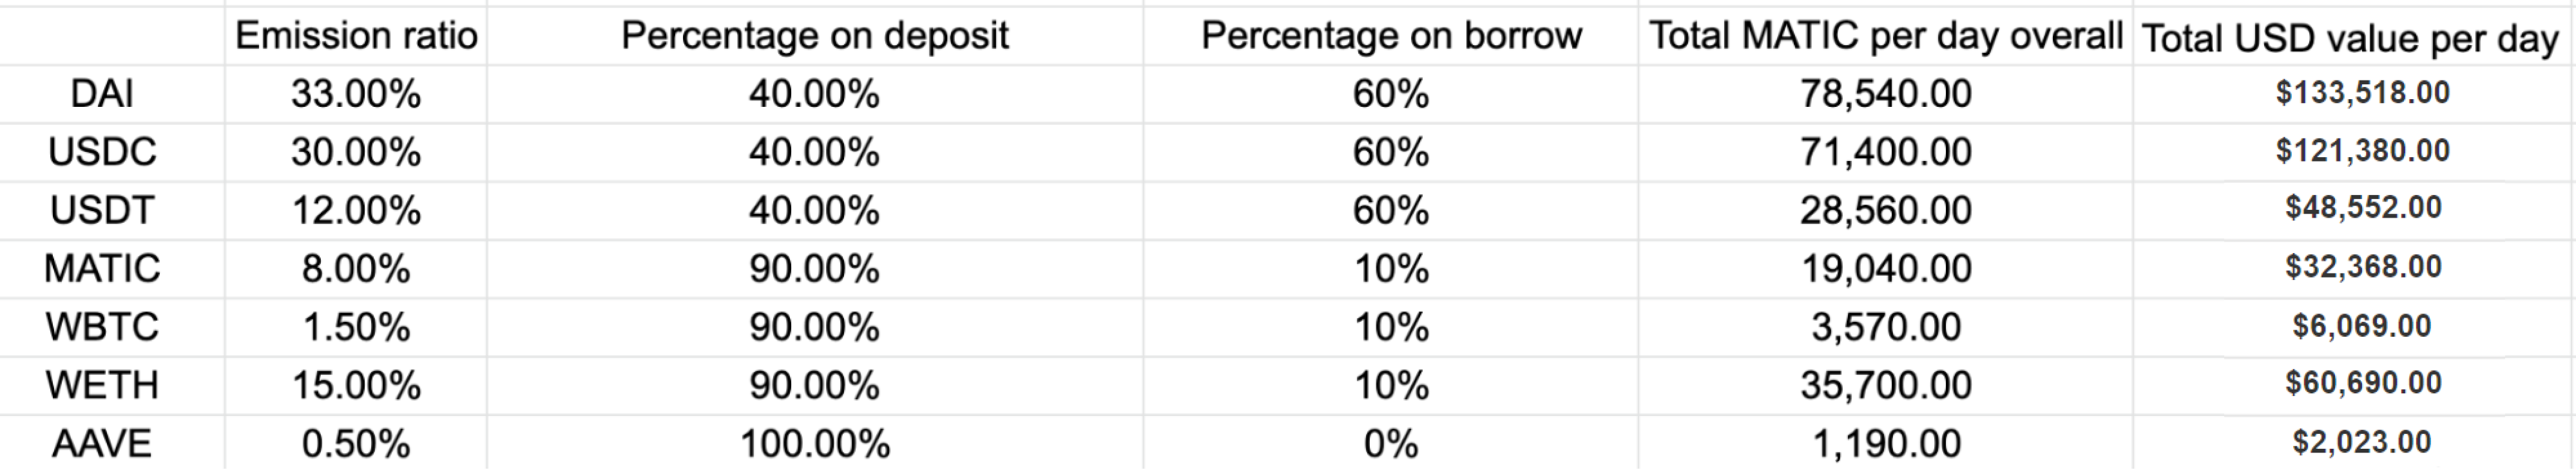
Task: Click the MATIC 90.00% deposit cell
Action: pyautogui.click(x=815, y=268)
